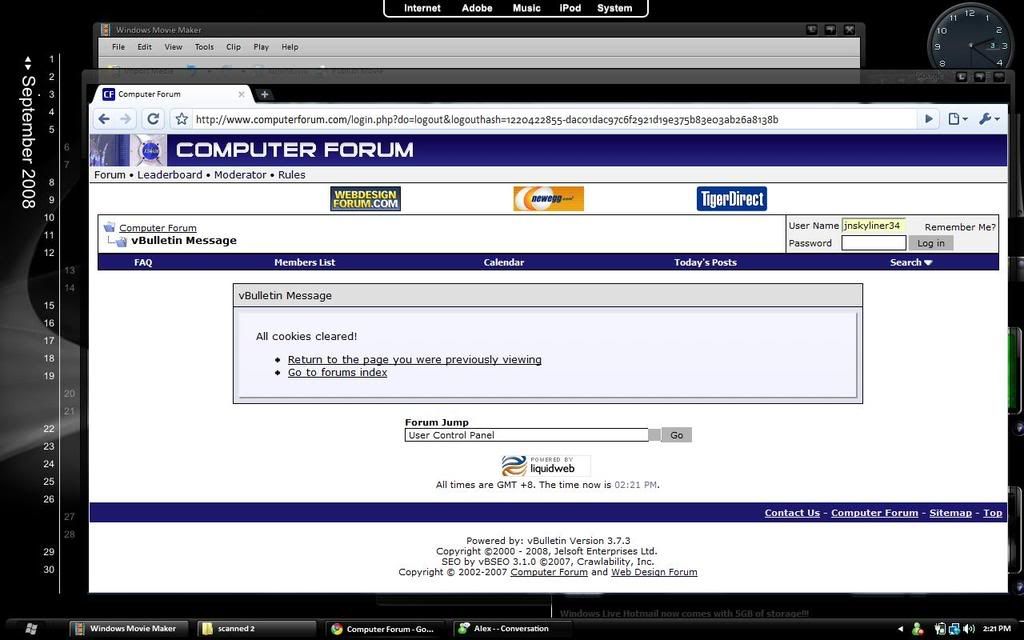Open Help menu in Windows Movie Maker
Viewport: 1024px width, 640px height.
coord(289,47)
